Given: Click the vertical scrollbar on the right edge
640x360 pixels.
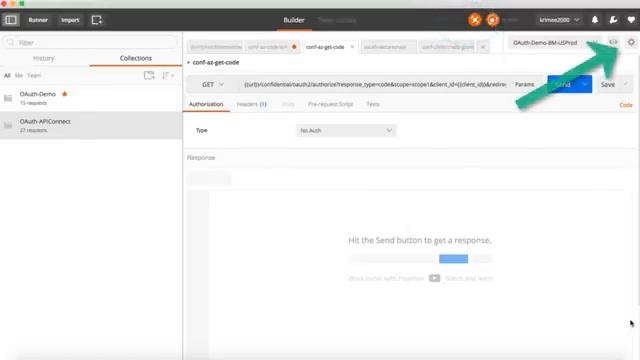Looking at the screenshot, I should 638,180.
